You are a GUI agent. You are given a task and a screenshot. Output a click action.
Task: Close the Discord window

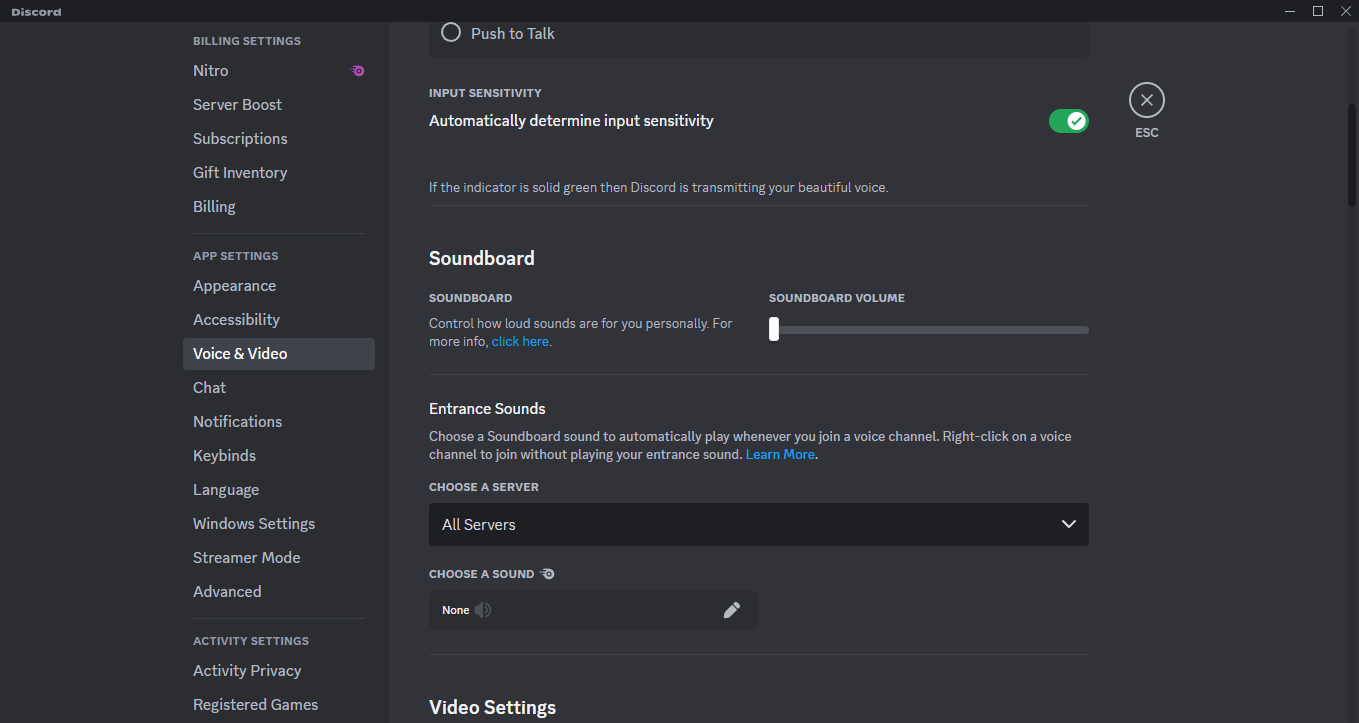coord(1345,11)
